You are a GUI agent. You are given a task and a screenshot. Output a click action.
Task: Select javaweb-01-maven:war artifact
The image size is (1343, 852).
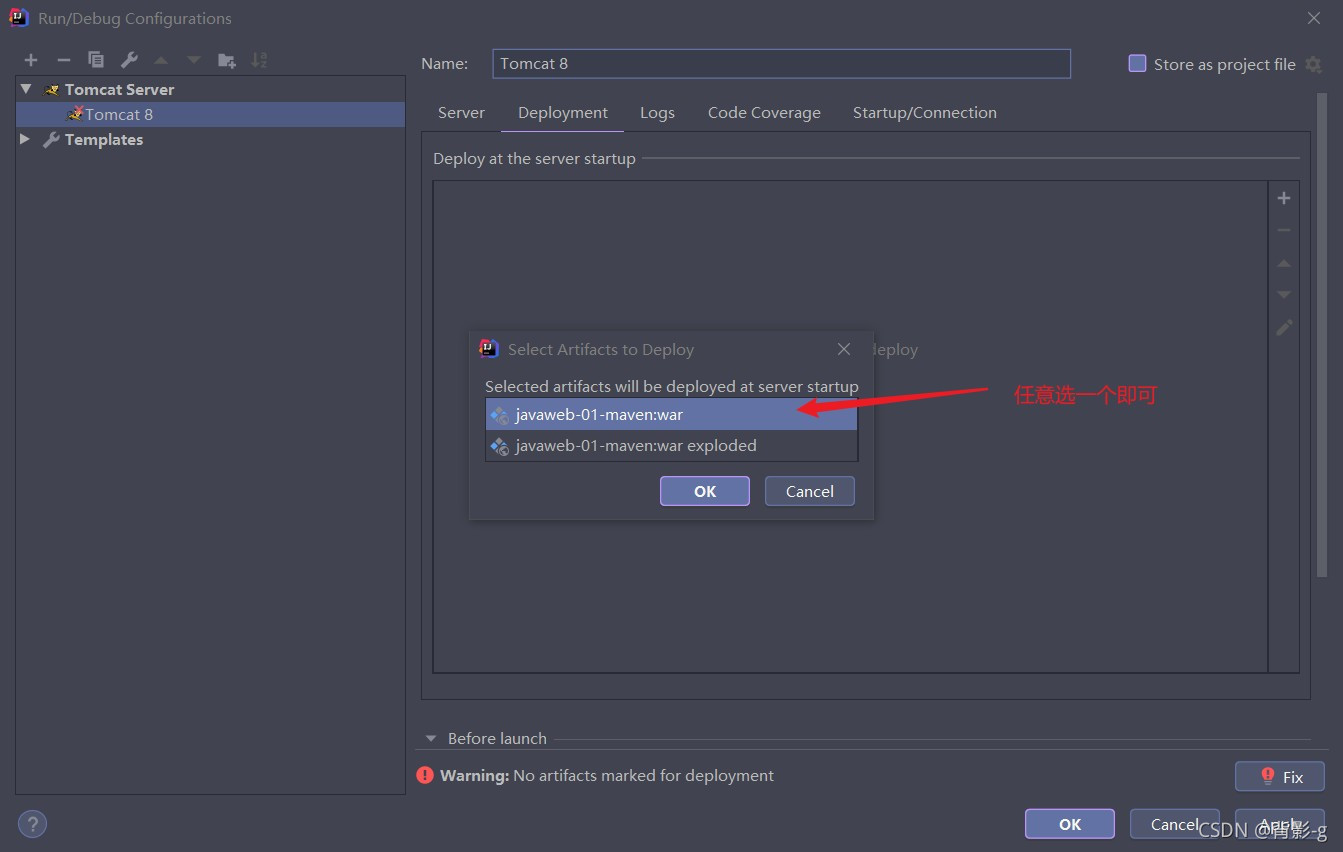coord(671,414)
